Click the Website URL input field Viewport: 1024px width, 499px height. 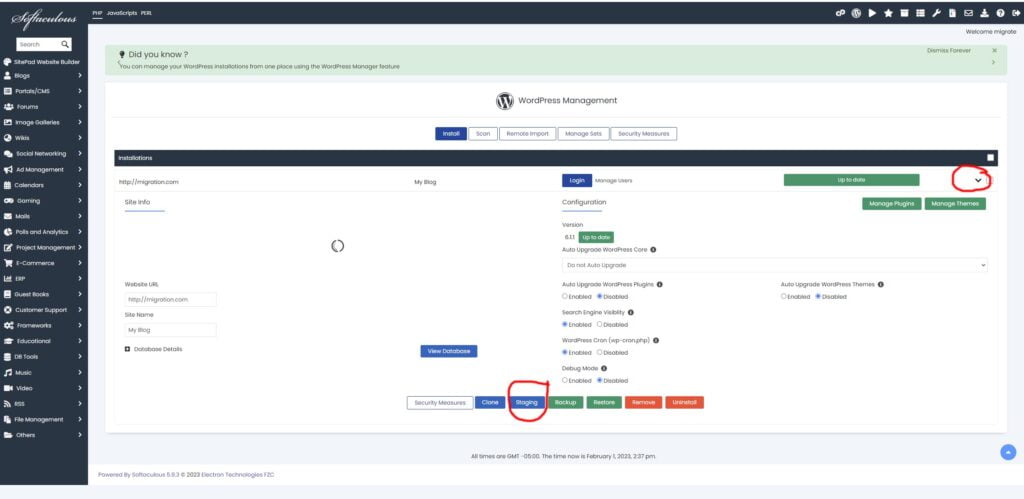pos(170,300)
